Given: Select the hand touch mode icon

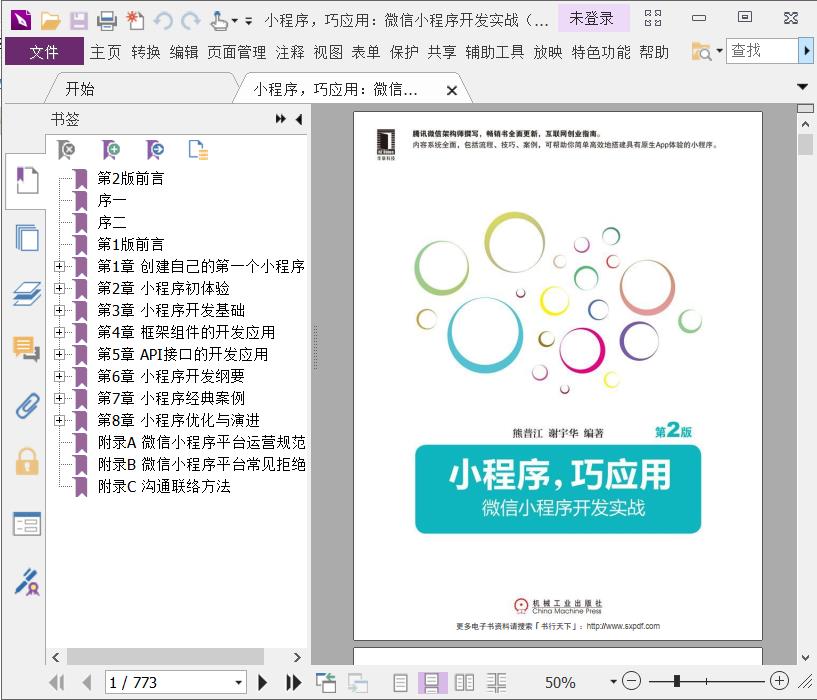Looking at the screenshot, I should (x=219, y=20).
